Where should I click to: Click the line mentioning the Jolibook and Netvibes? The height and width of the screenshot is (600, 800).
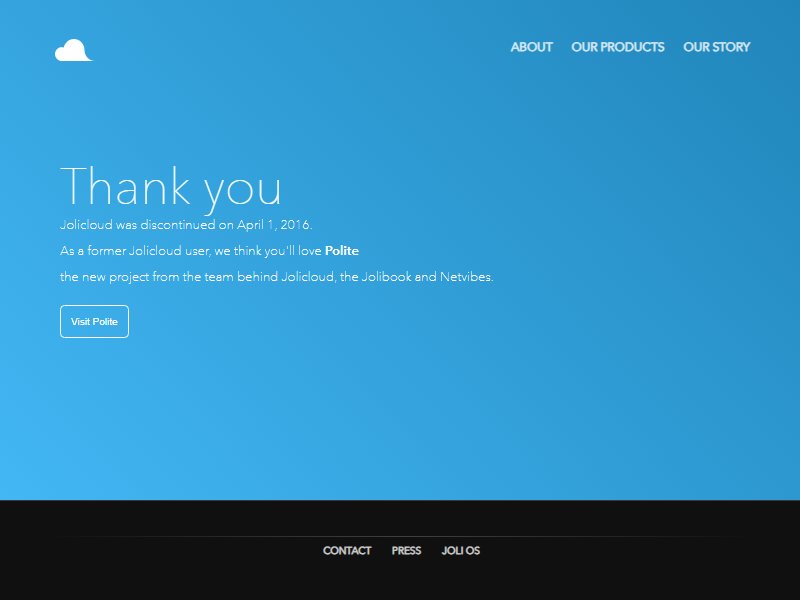[x=277, y=277]
